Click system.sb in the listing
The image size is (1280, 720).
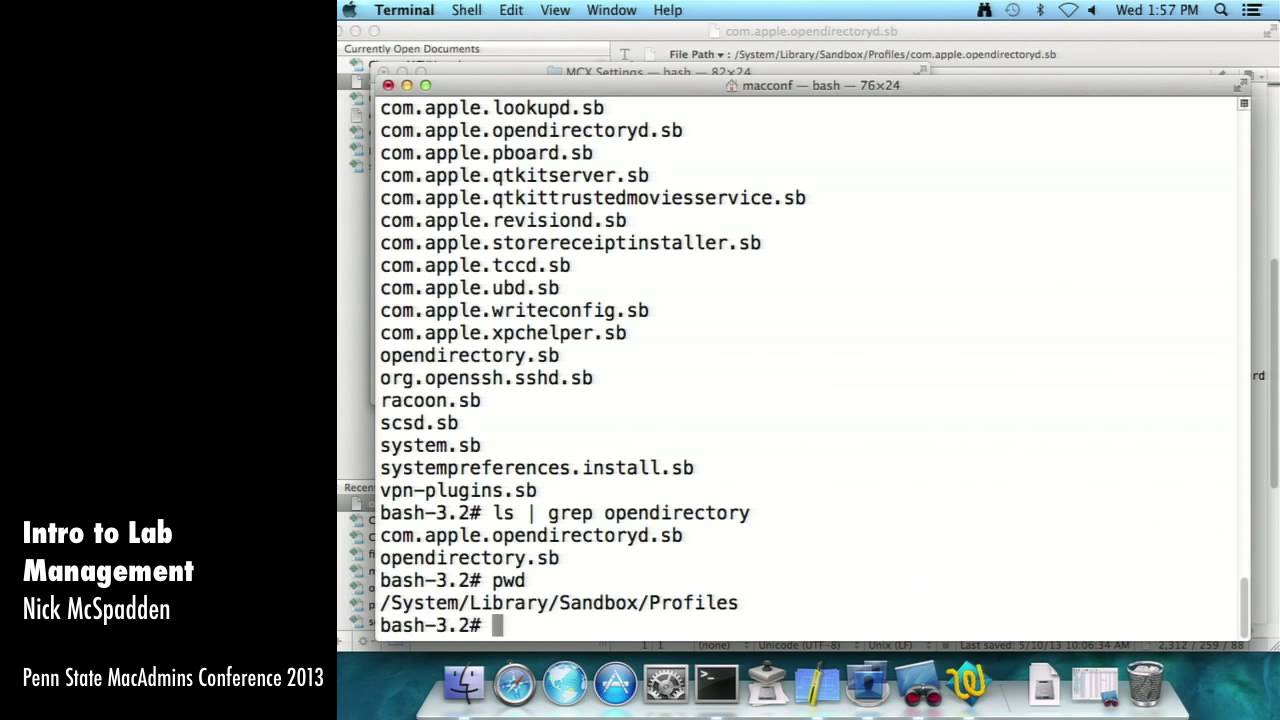[x=430, y=445]
